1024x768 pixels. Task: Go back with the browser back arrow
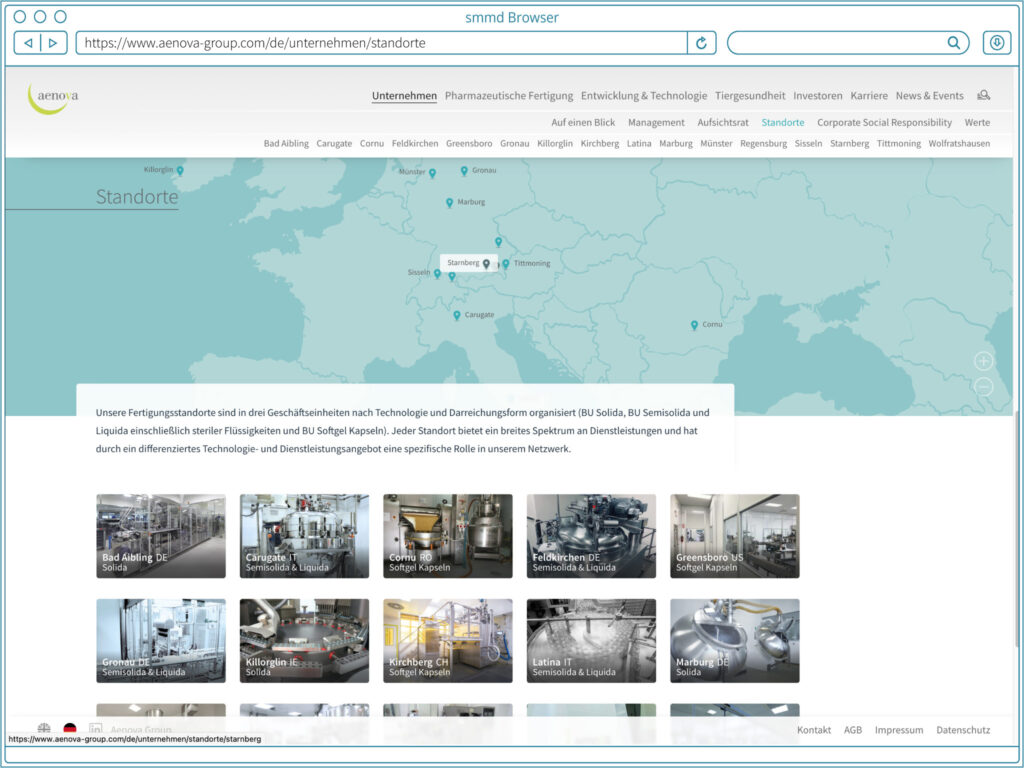(x=28, y=43)
